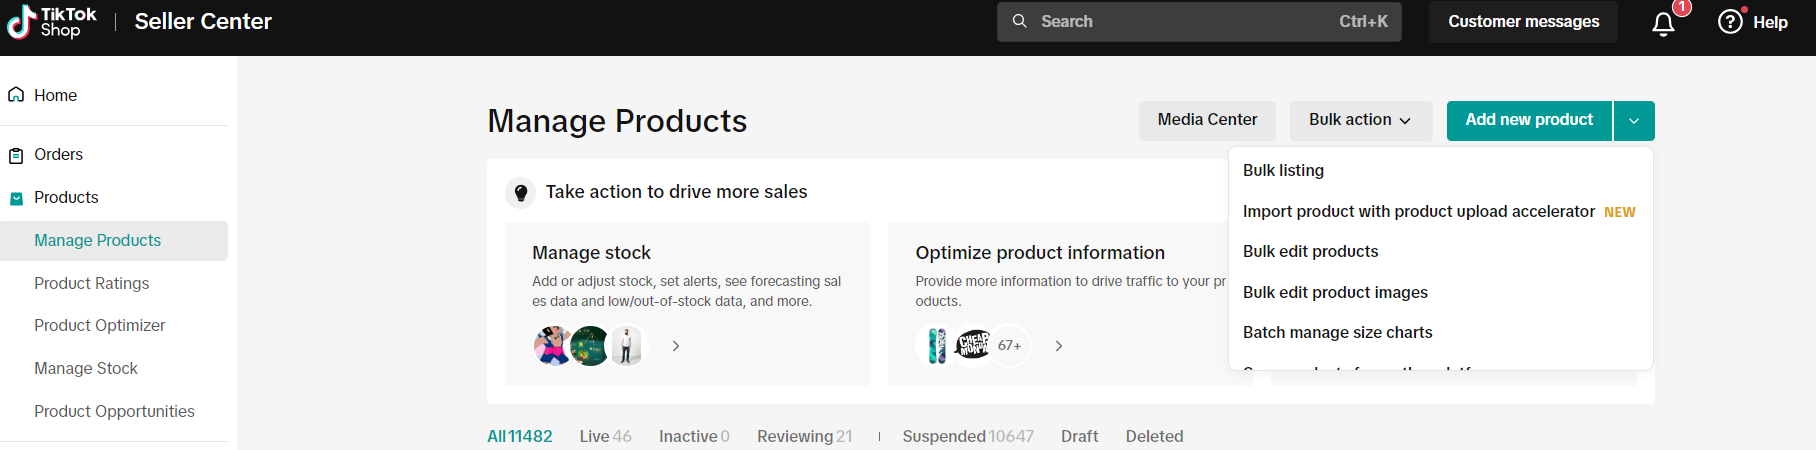Click the Home icon in sidebar

[x=16, y=95]
